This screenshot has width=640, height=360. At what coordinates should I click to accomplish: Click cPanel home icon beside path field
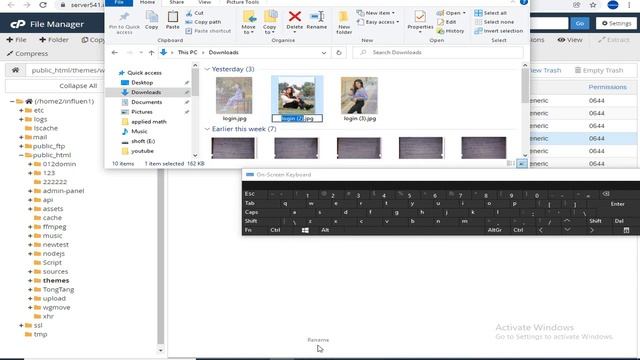tap(16, 70)
